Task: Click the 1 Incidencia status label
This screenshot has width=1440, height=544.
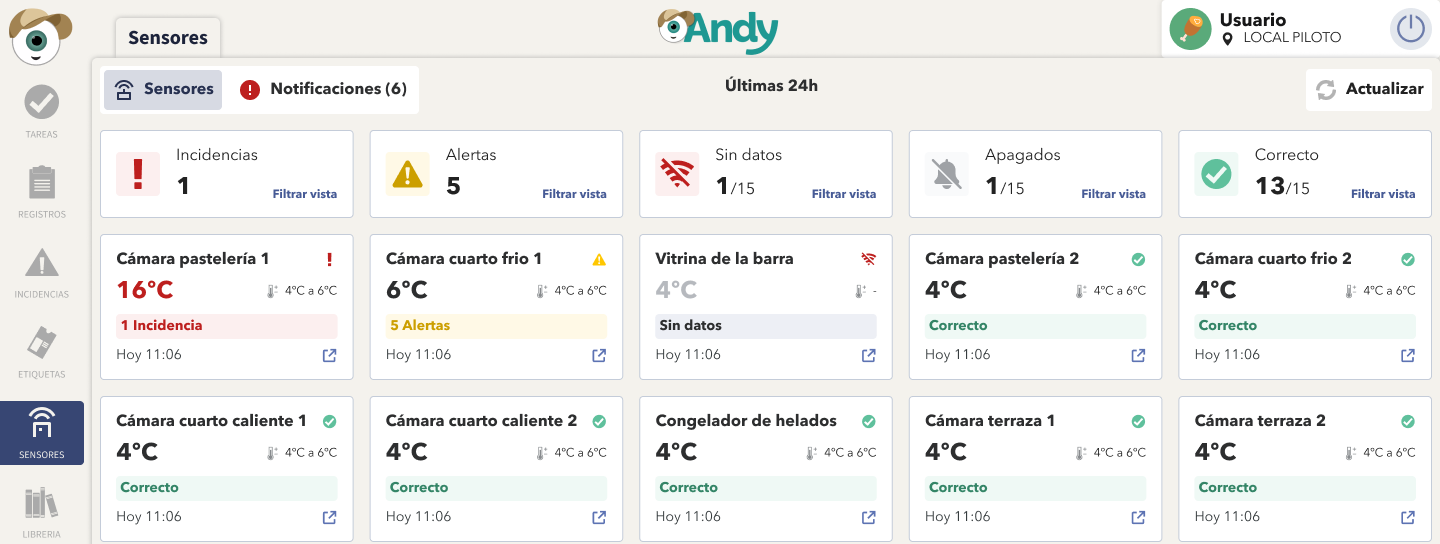Action: point(226,326)
